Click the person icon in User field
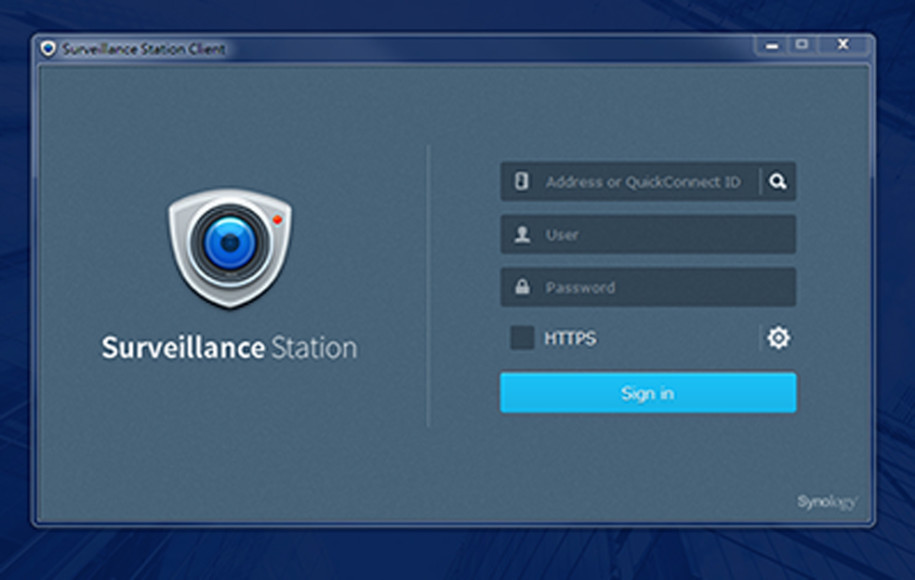 point(522,235)
